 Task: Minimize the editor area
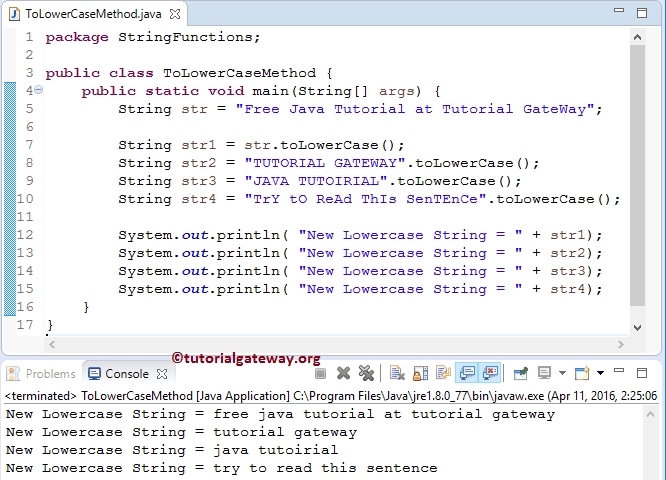coord(619,10)
